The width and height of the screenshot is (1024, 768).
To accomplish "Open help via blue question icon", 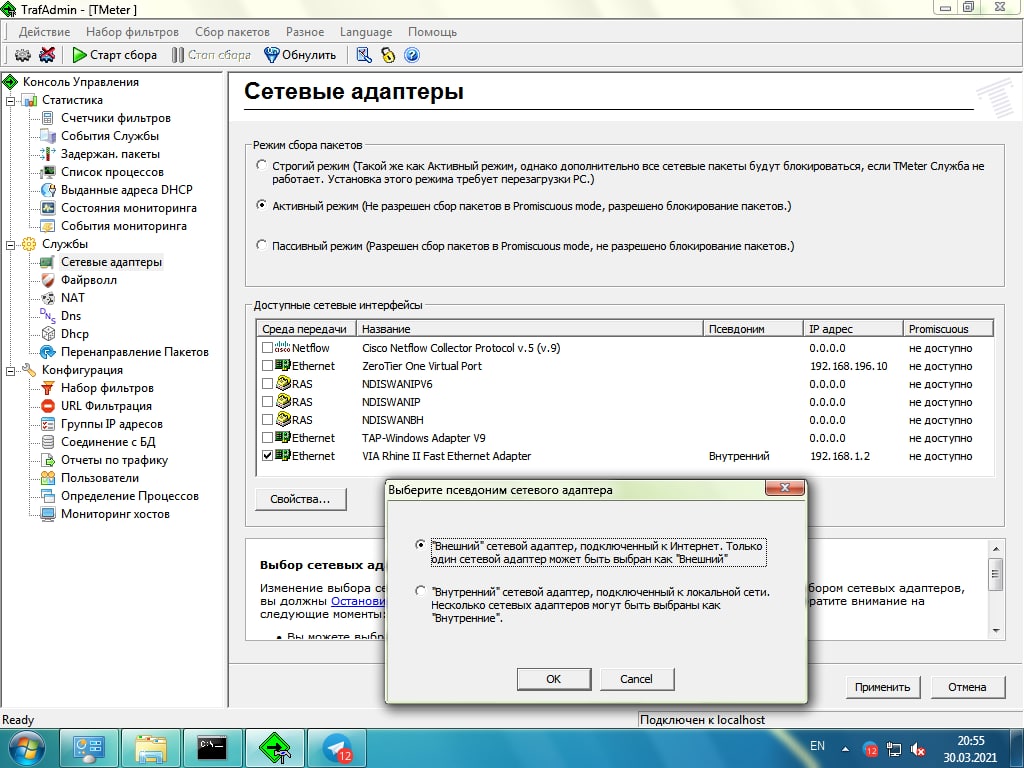I will (411, 55).
